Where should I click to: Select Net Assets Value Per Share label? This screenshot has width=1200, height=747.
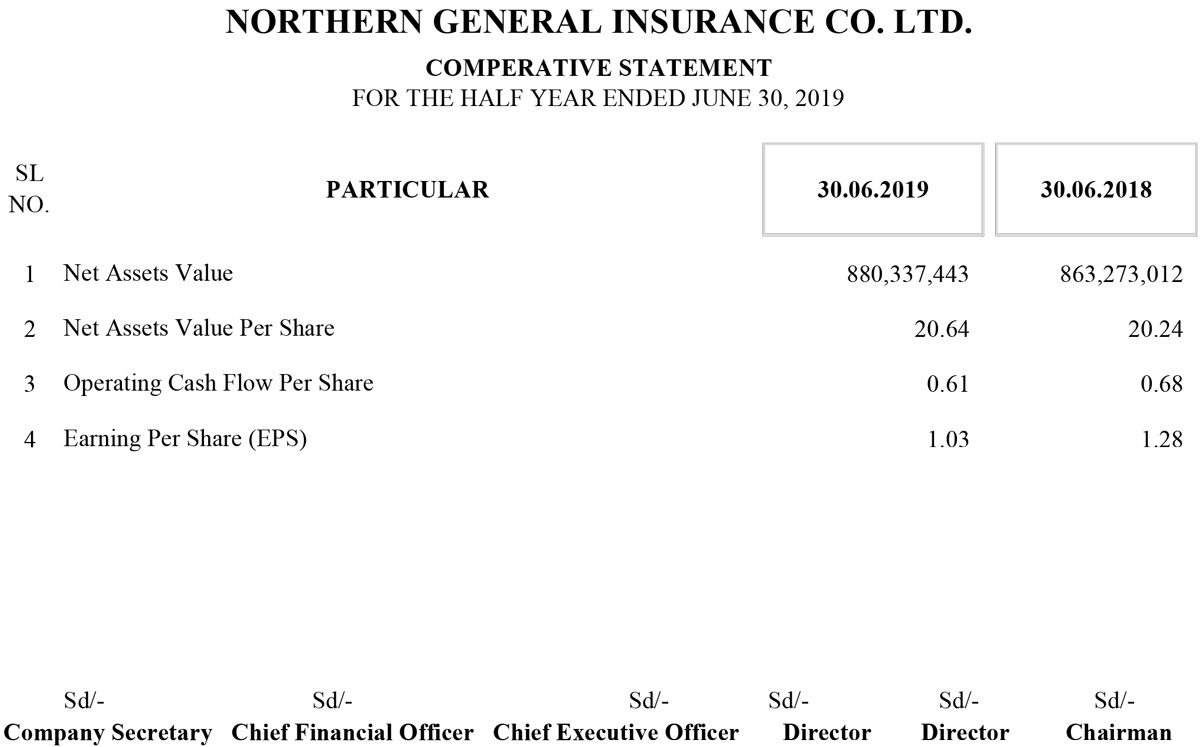click(198, 328)
